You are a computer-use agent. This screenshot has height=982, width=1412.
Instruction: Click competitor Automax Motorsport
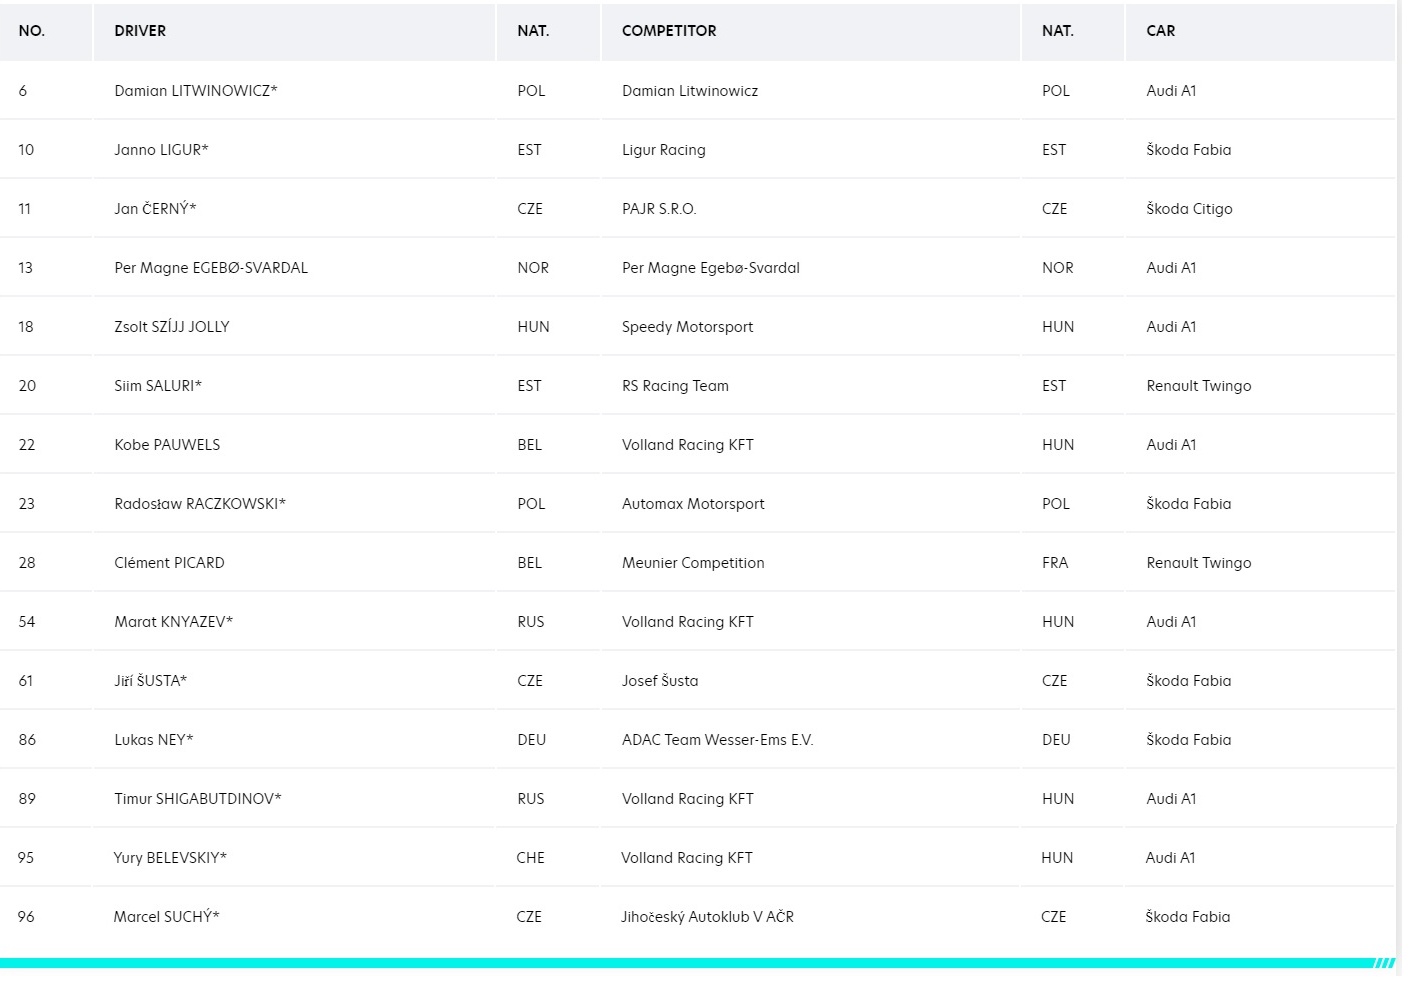click(693, 504)
